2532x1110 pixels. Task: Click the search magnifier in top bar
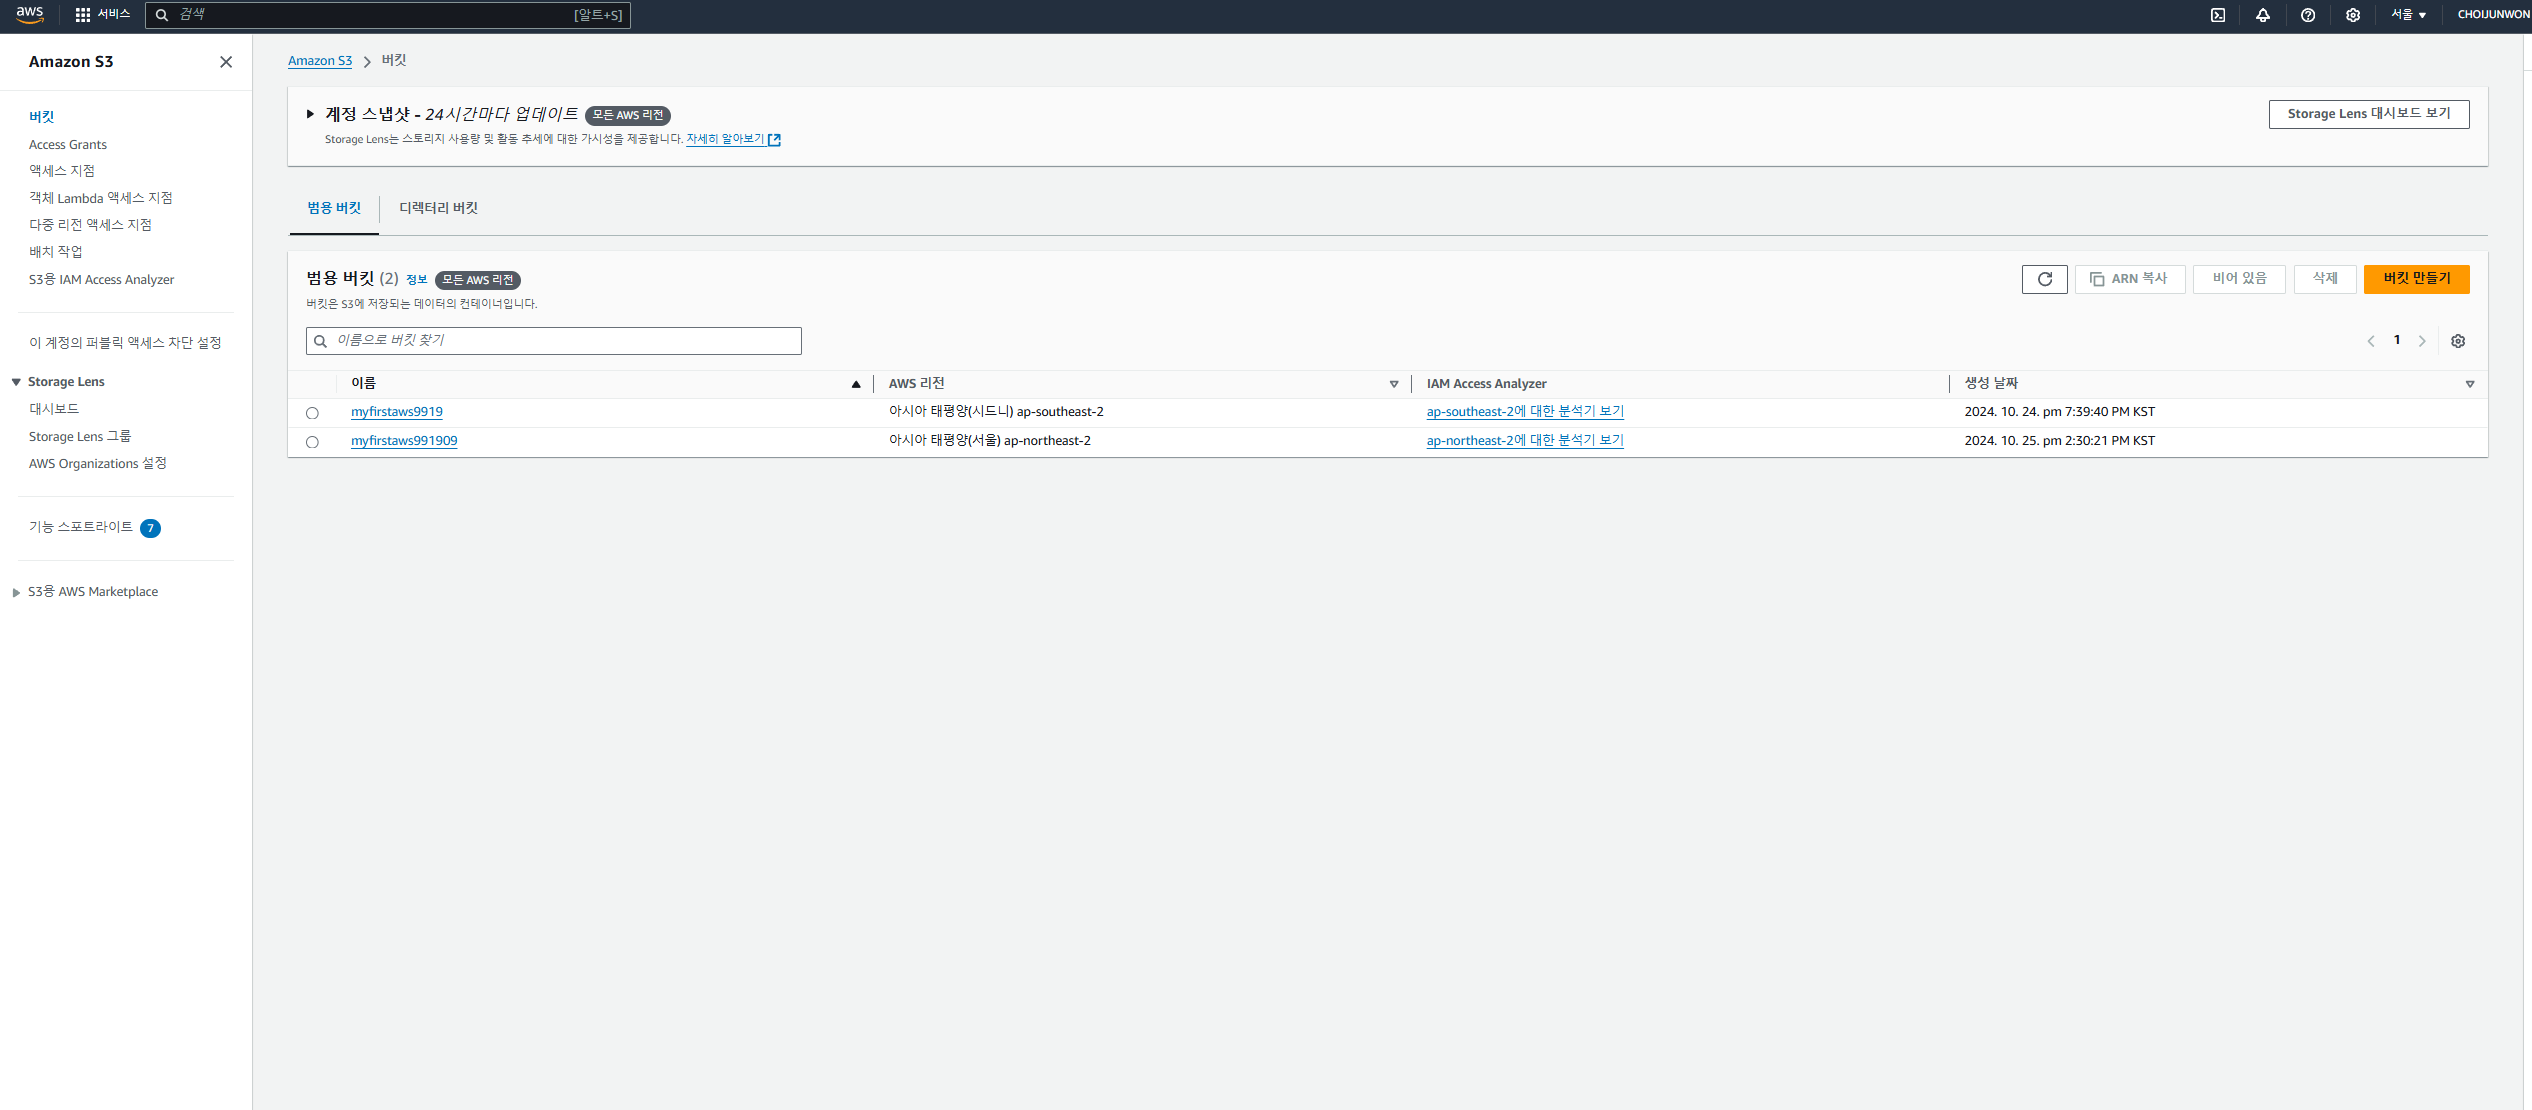(x=162, y=15)
